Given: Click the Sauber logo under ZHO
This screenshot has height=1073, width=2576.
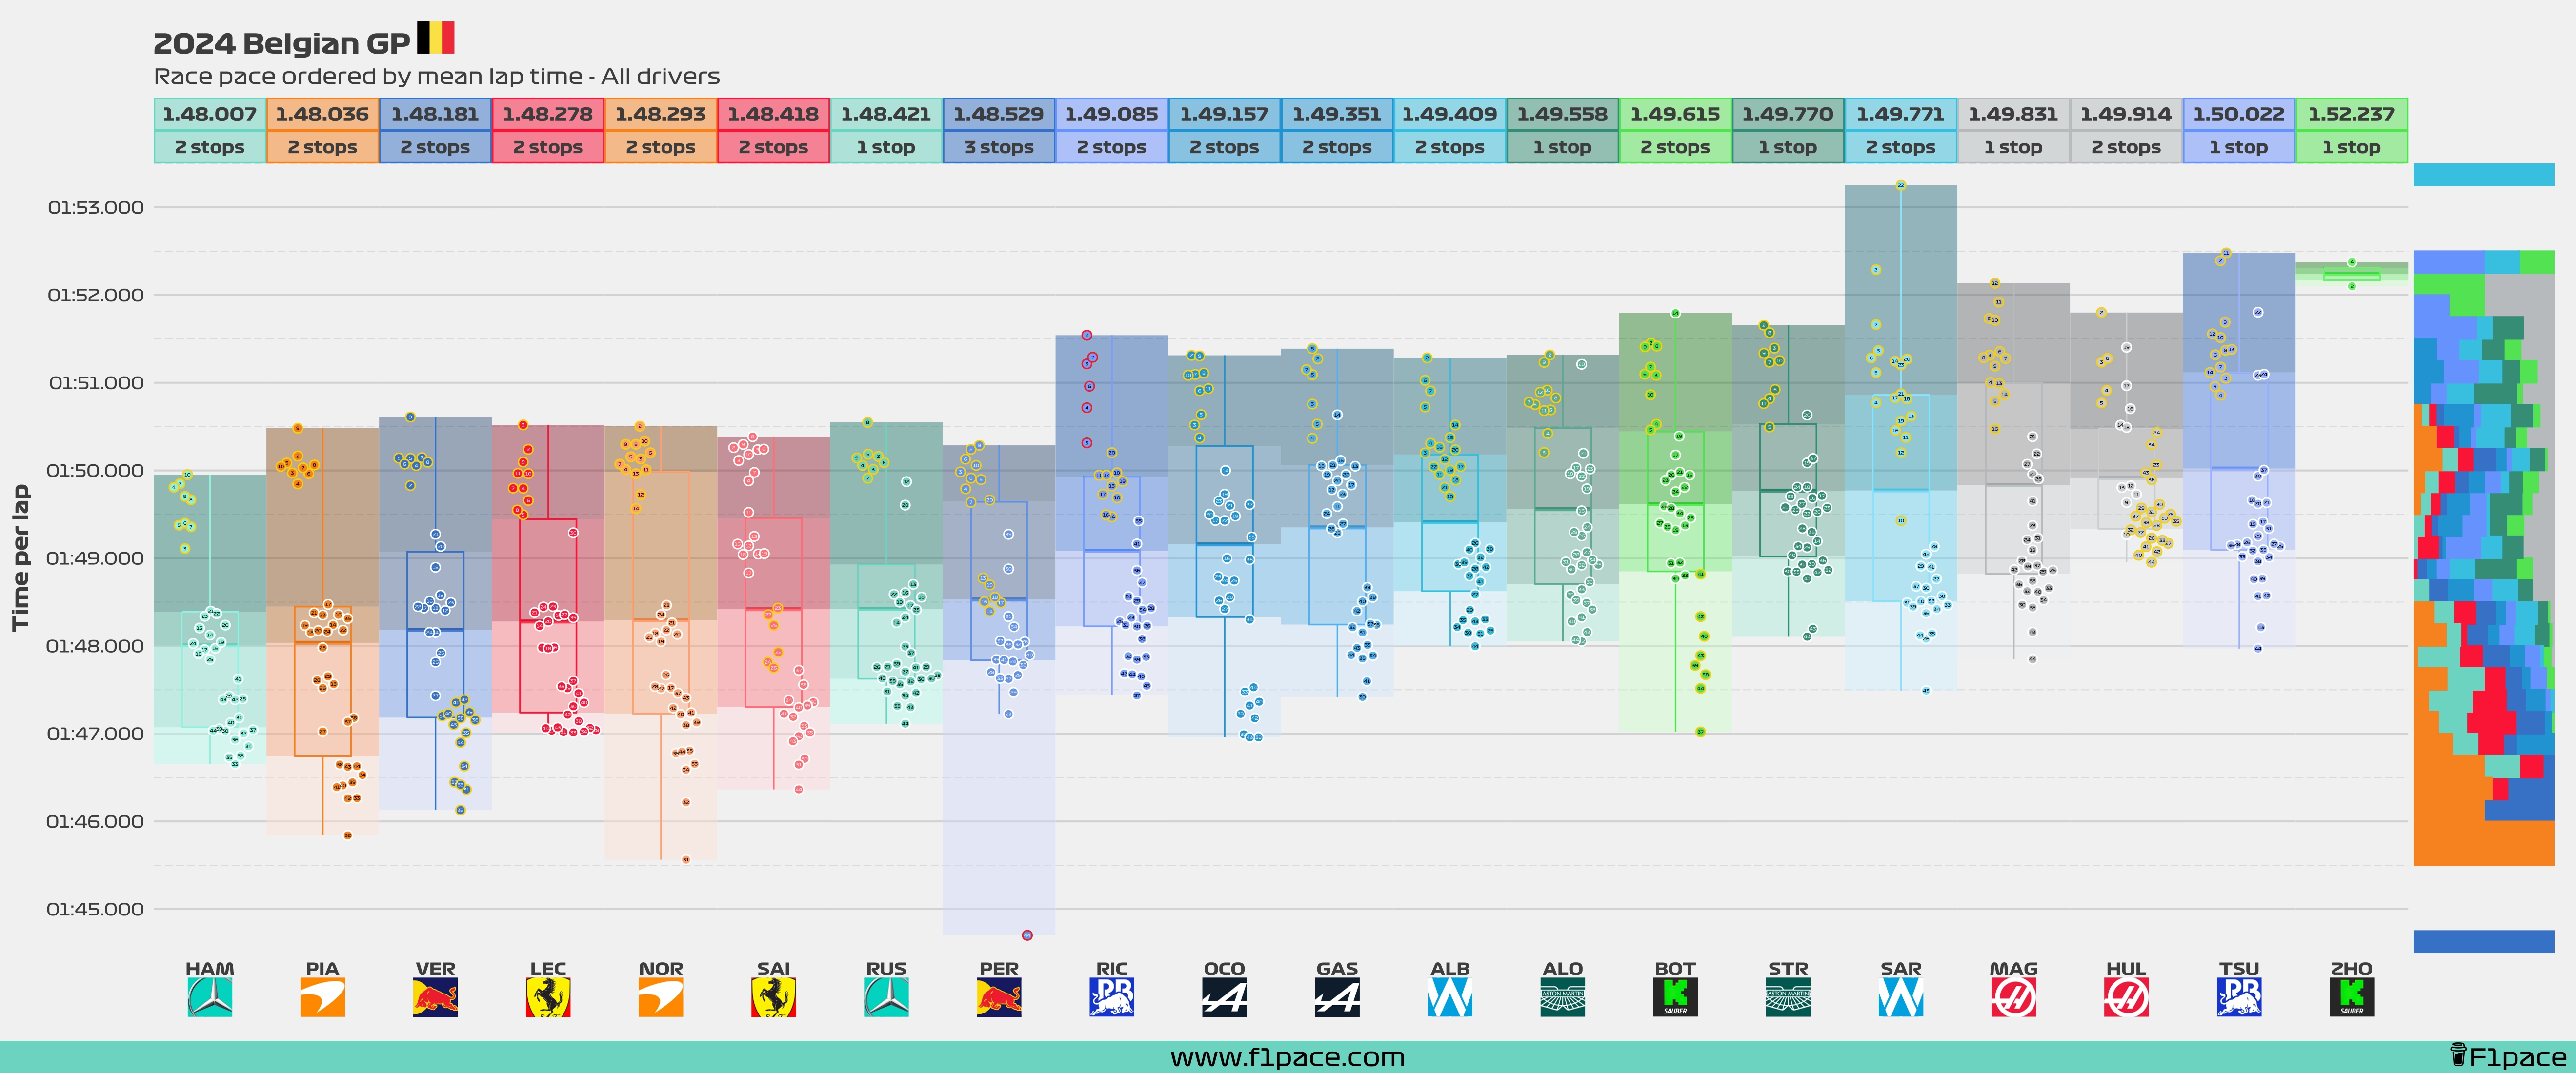Looking at the screenshot, I should (x=2352, y=997).
